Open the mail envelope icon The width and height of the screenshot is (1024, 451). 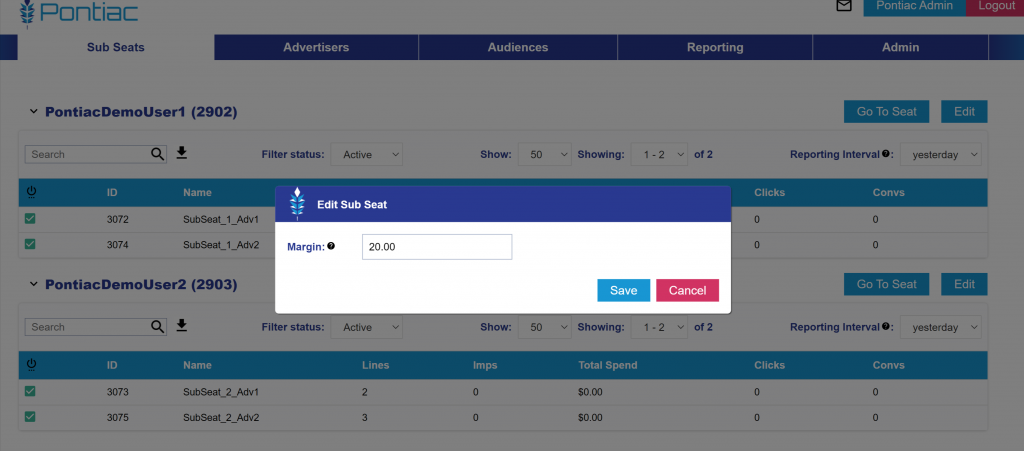coord(844,6)
